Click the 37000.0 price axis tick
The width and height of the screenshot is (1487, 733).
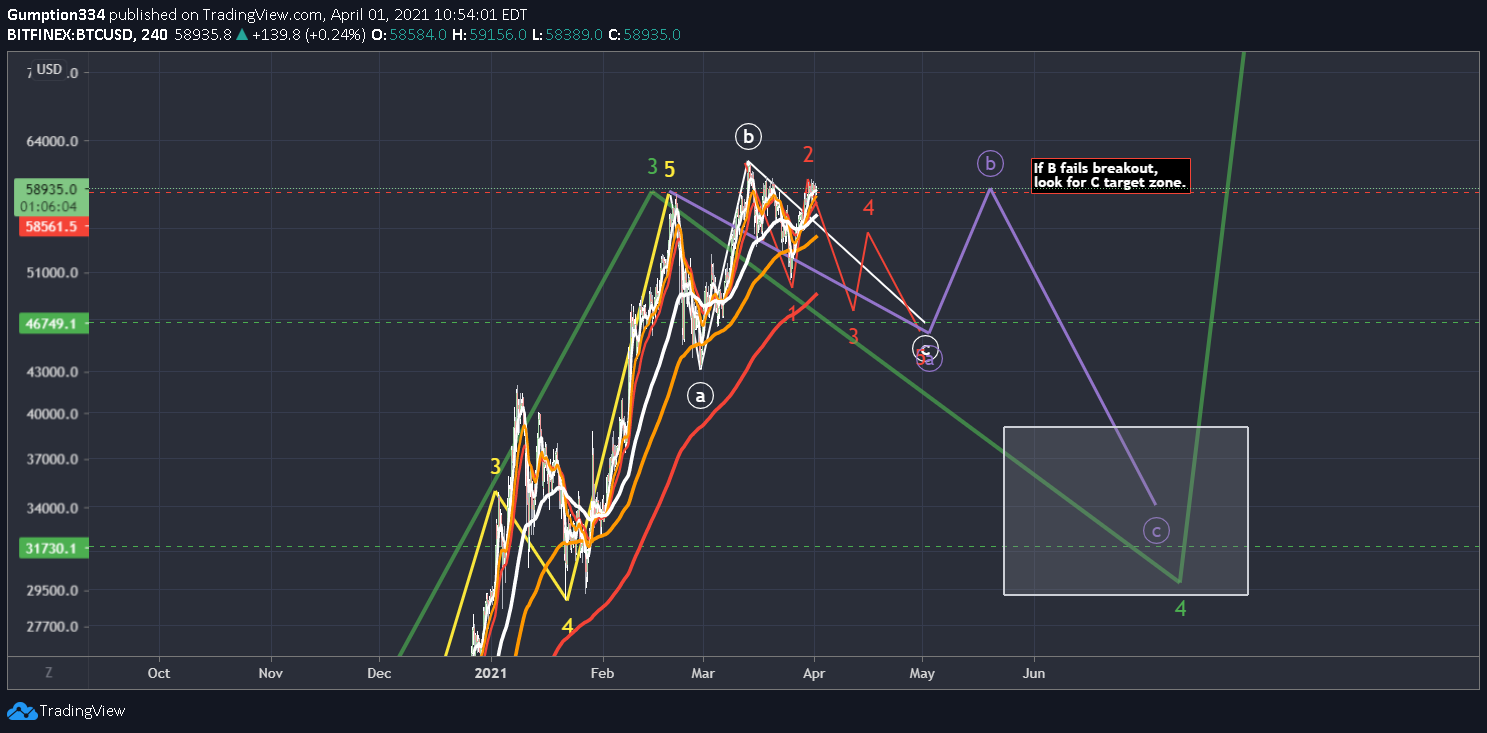coord(53,460)
